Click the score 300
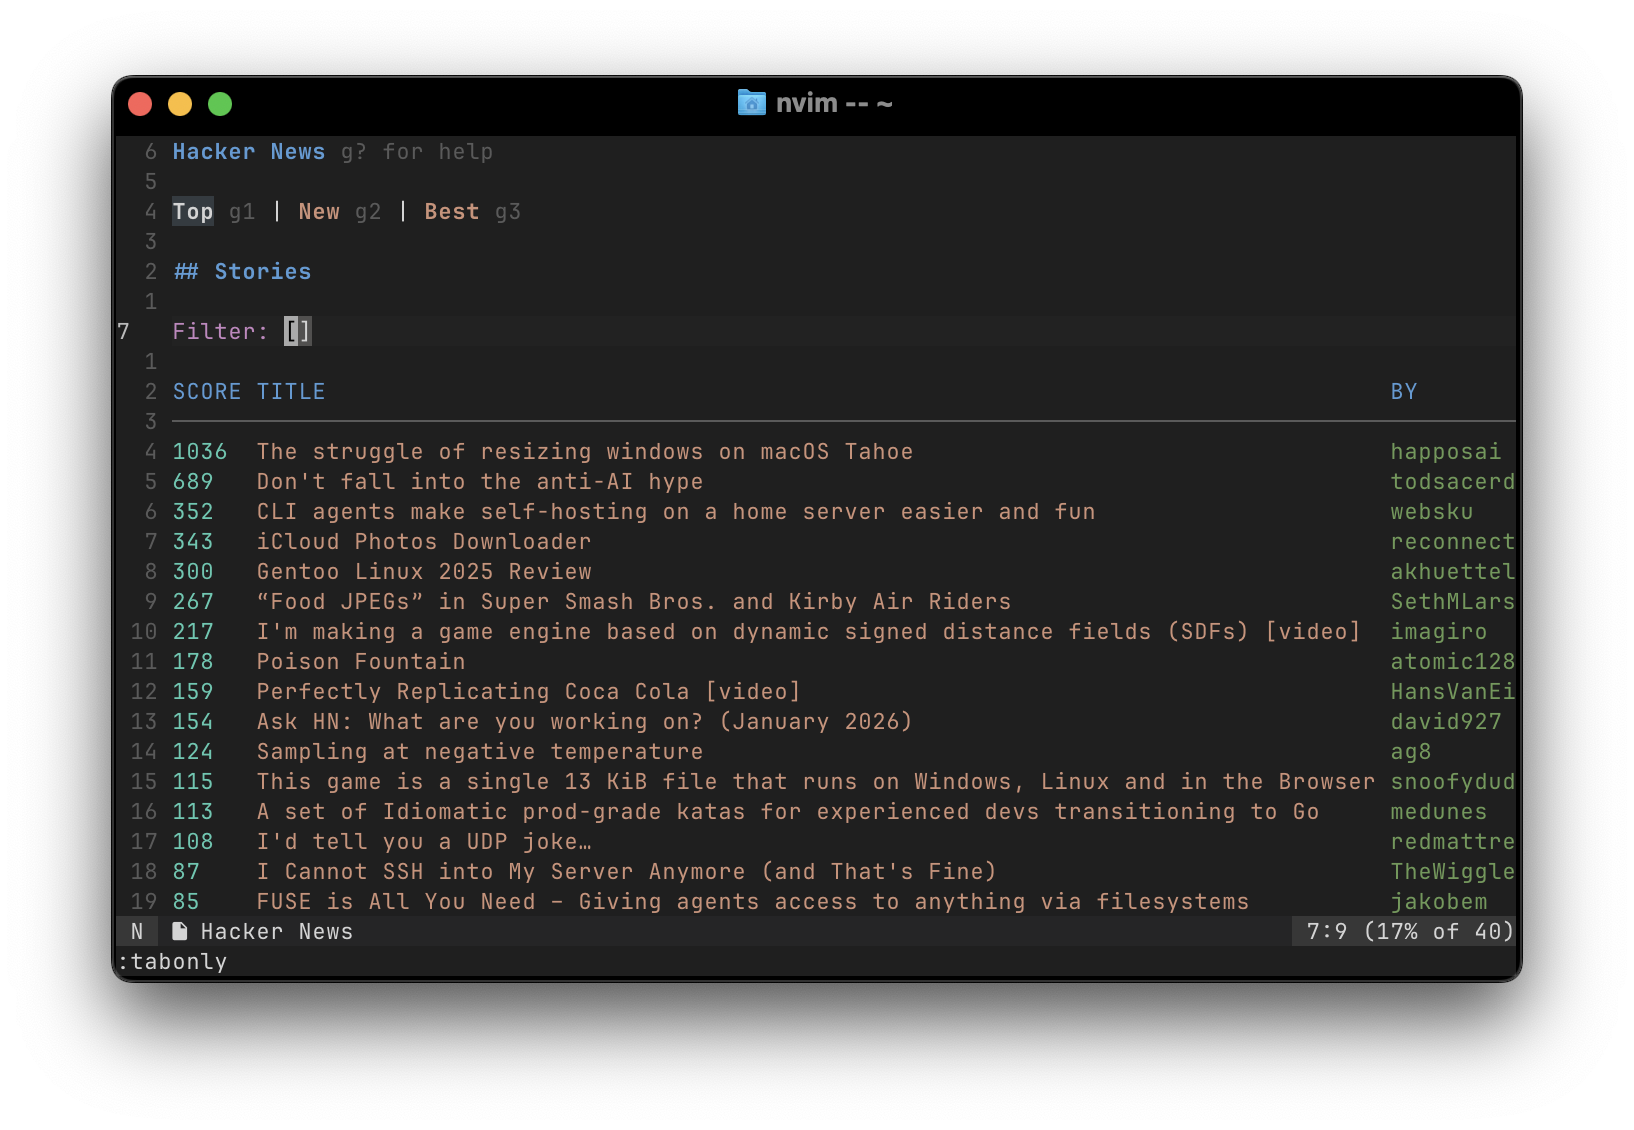The height and width of the screenshot is (1130, 1634). click(193, 571)
